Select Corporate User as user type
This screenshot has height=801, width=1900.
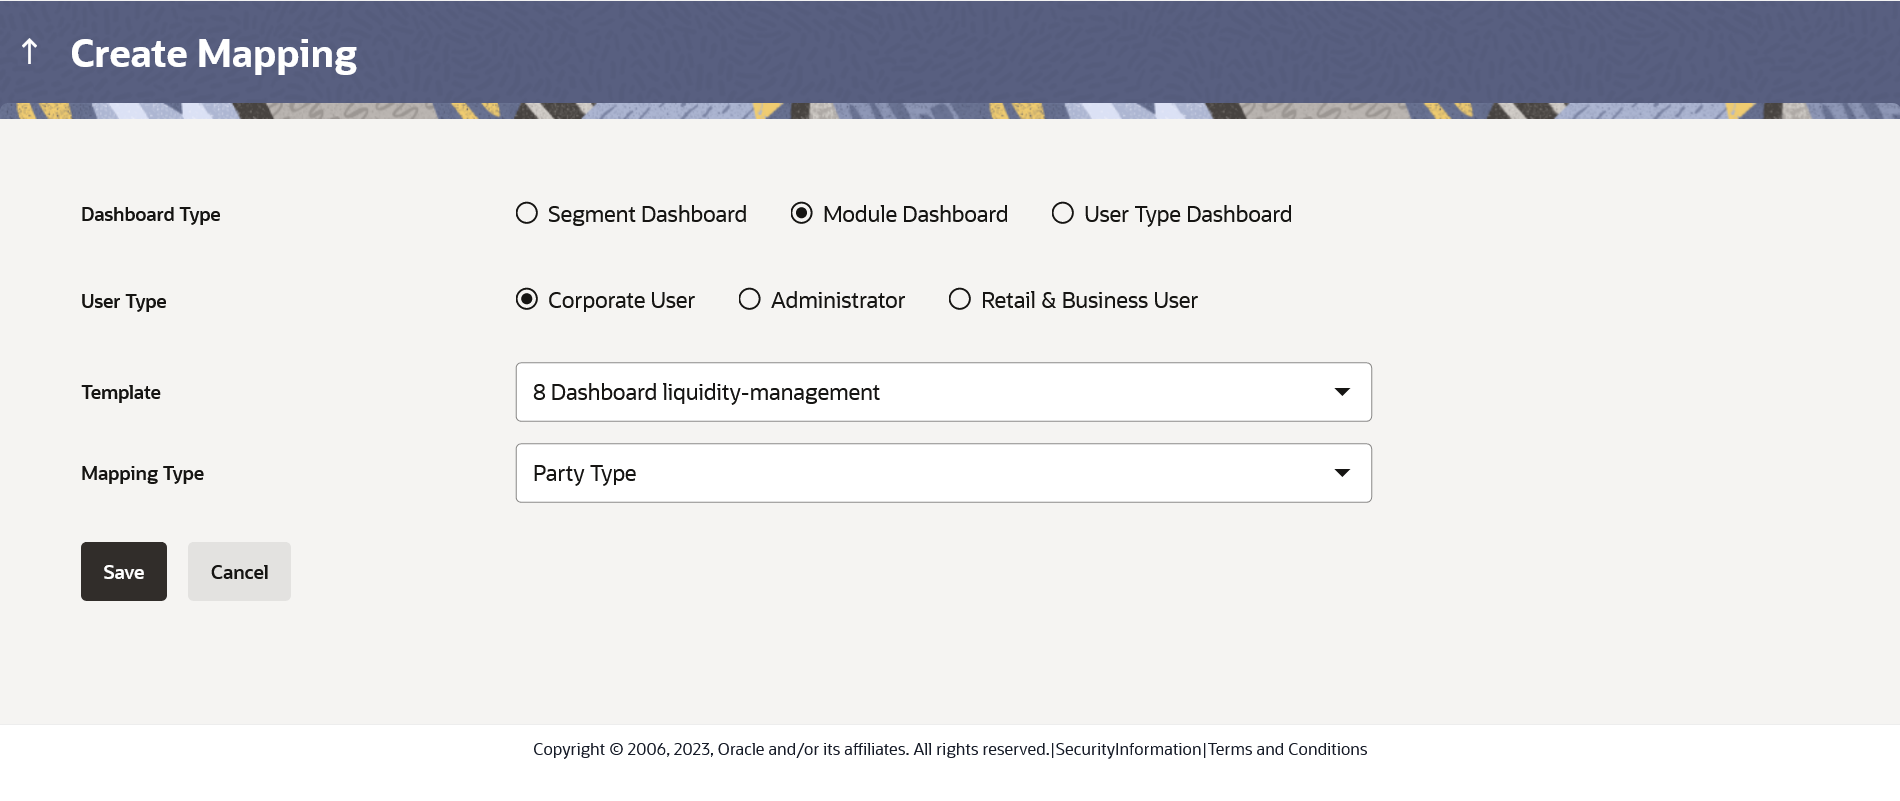point(527,299)
